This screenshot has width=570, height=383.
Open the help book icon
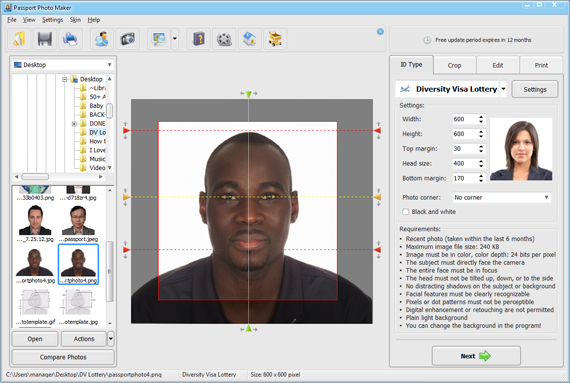pyautogui.click(x=198, y=39)
